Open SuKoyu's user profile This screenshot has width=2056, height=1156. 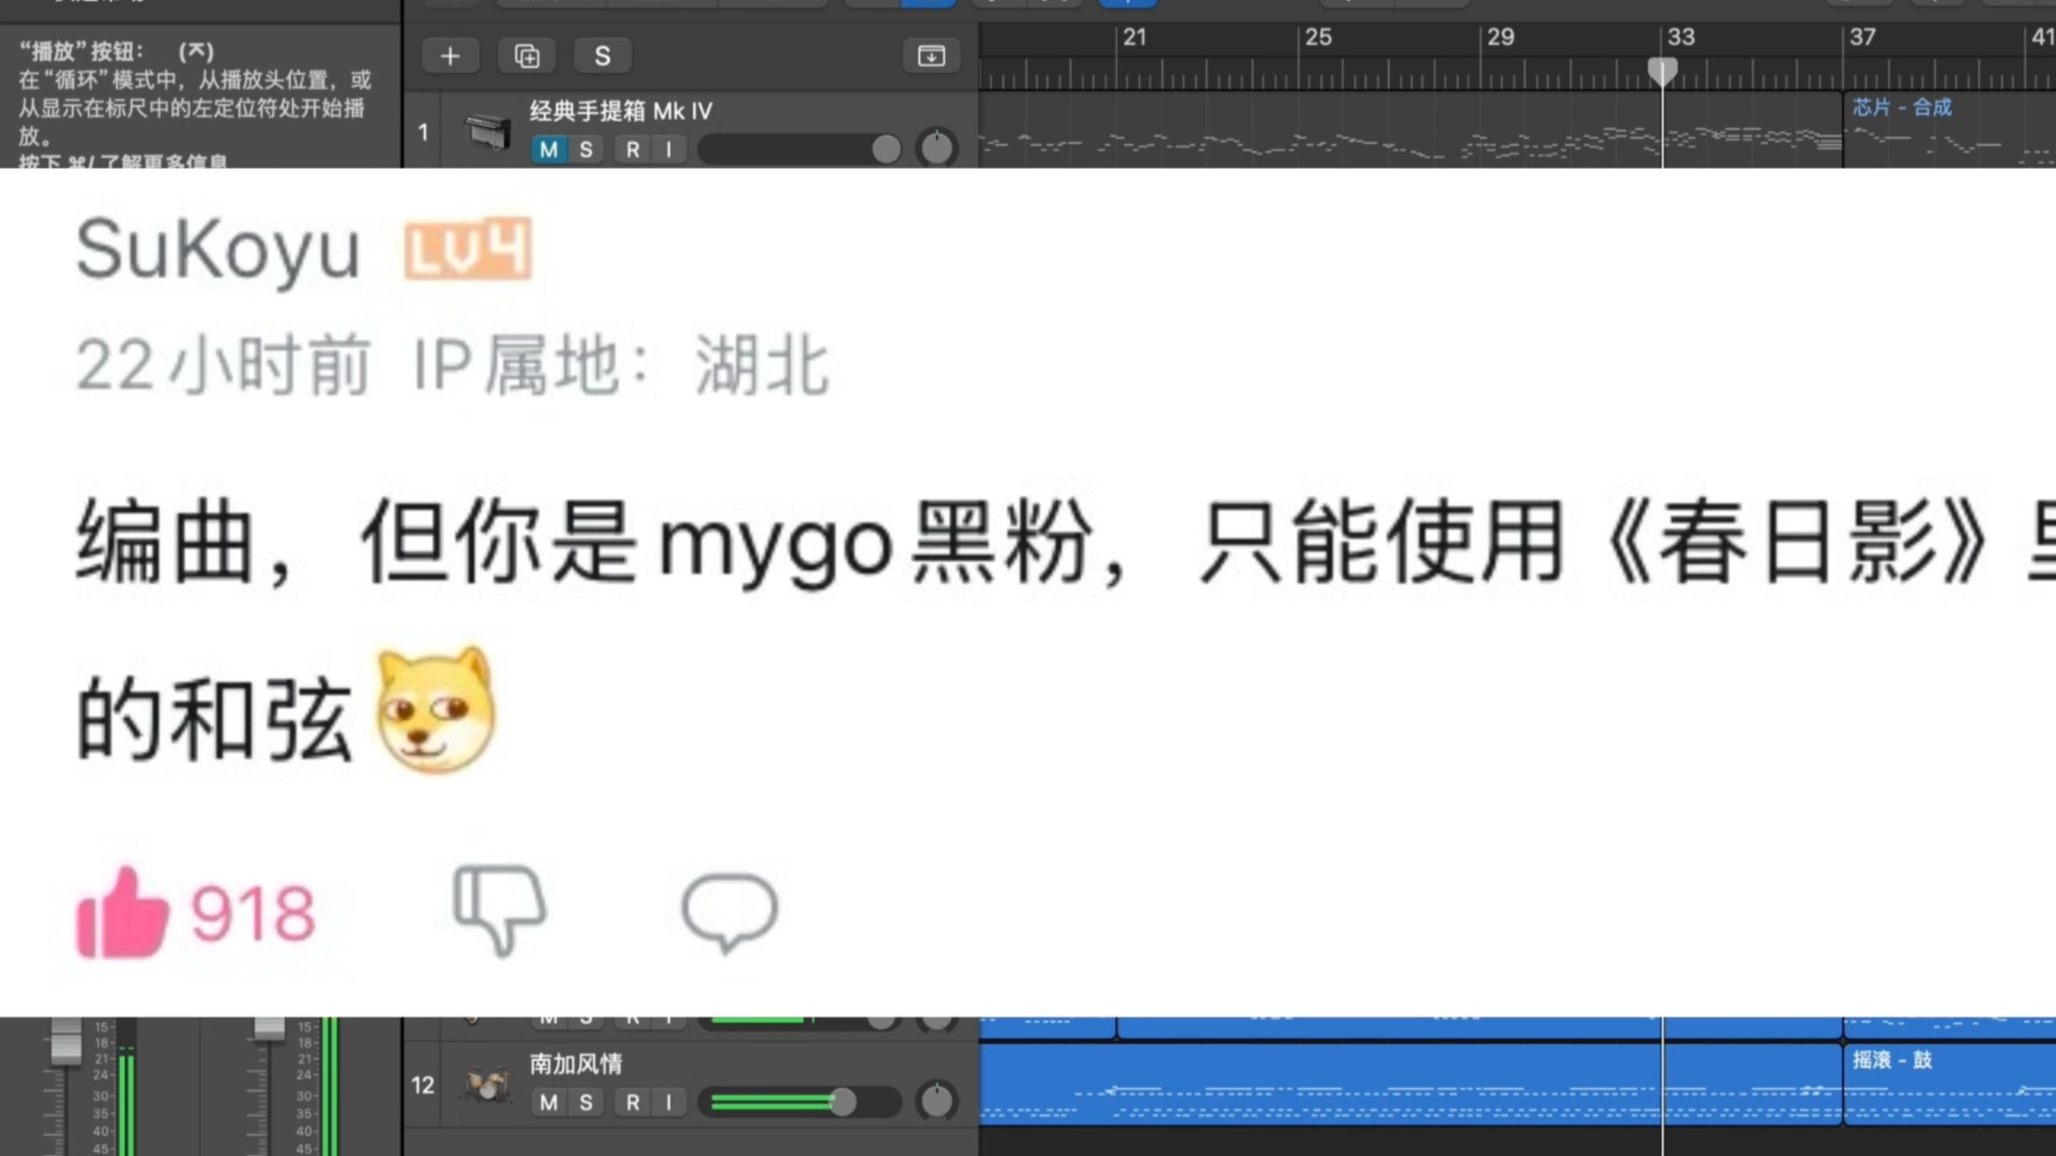(x=218, y=250)
